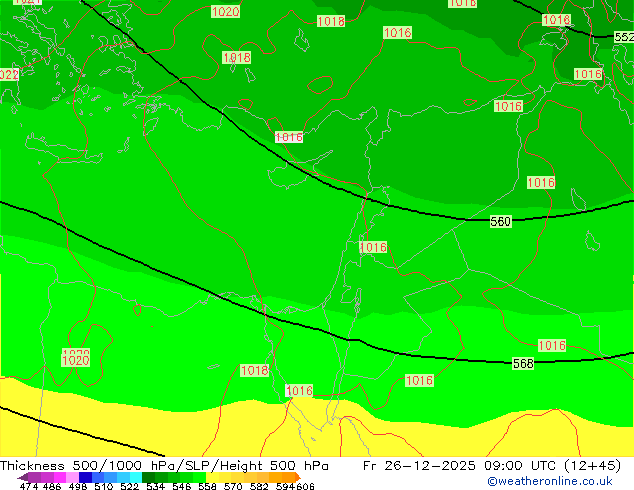Screen dimensions: 634x490
Task: Click the brightest green swatch beside yellow
Action: pos(199,477)
